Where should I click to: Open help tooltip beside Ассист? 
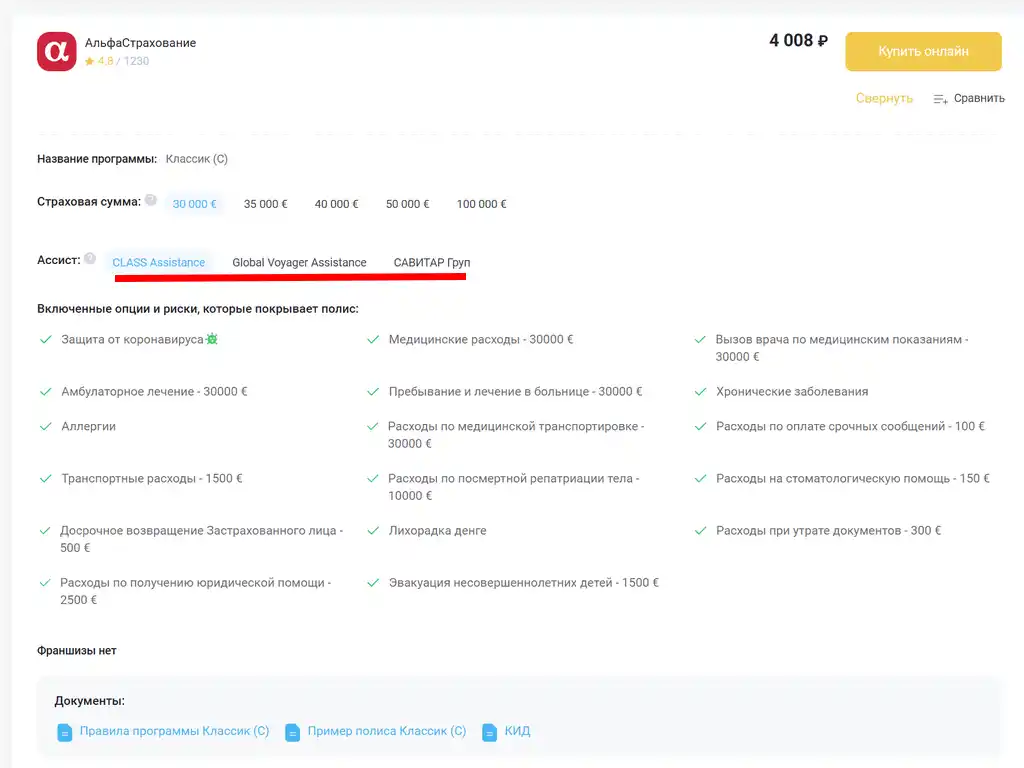click(x=89, y=259)
